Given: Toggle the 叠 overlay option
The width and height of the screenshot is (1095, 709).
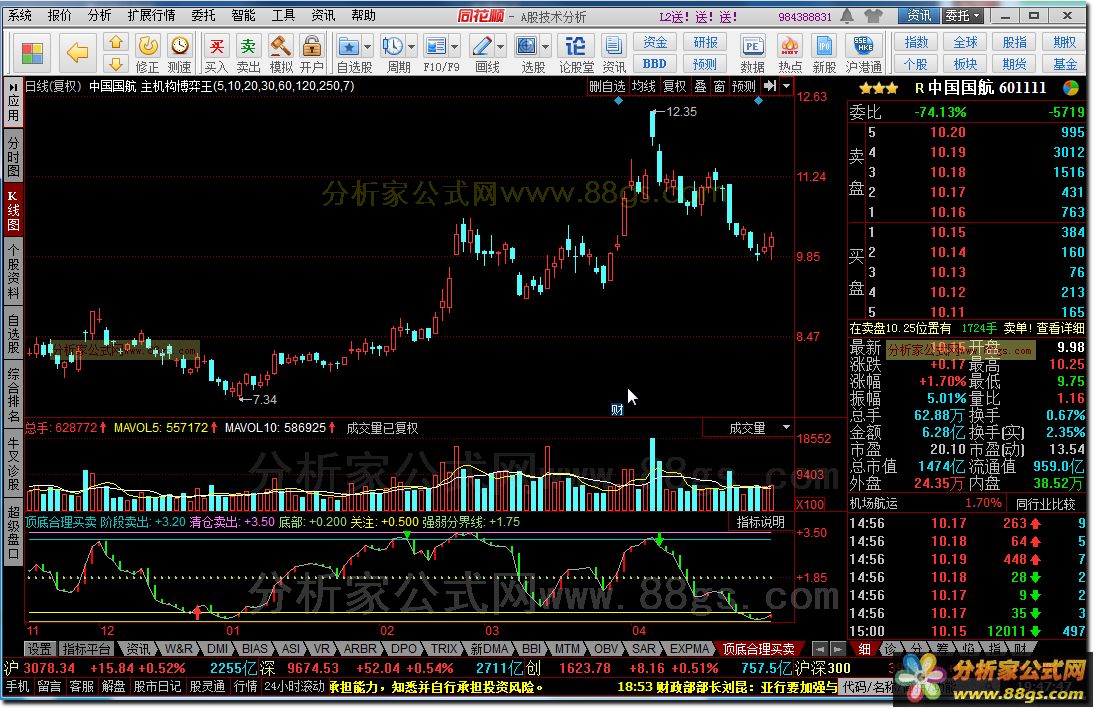Looking at the screenshot, I should 700,86.
